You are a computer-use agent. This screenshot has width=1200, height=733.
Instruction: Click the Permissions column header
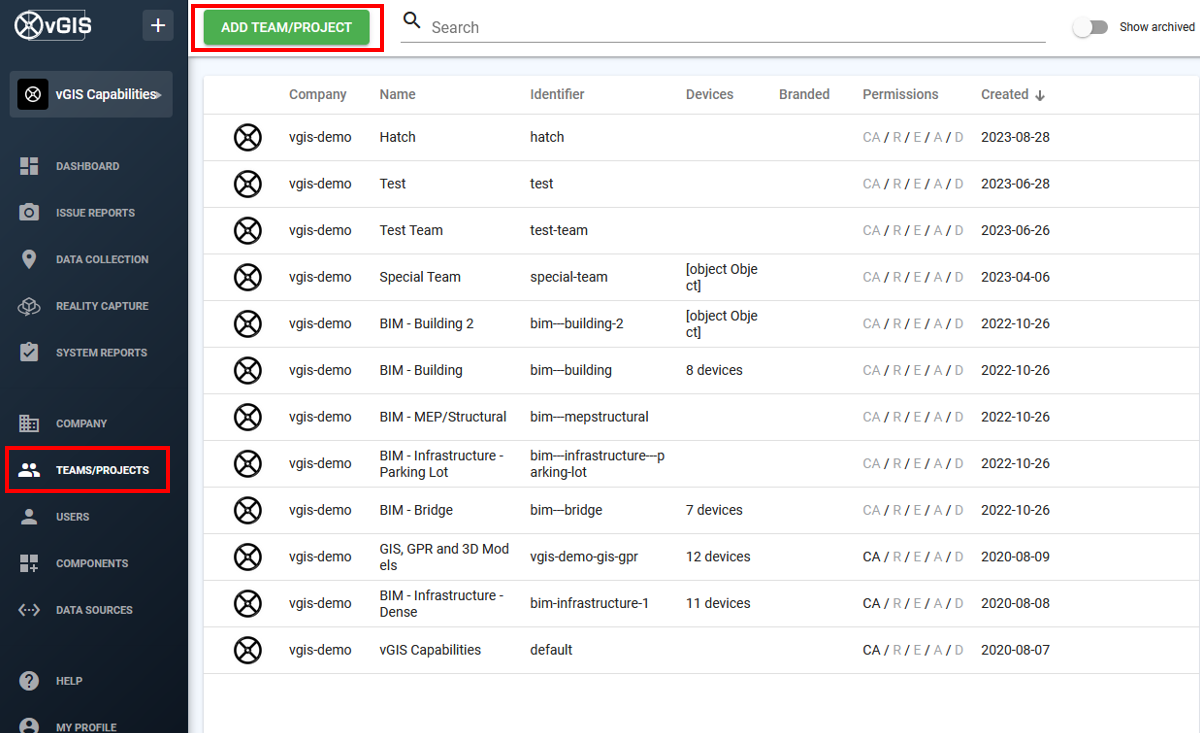[901, 94]
